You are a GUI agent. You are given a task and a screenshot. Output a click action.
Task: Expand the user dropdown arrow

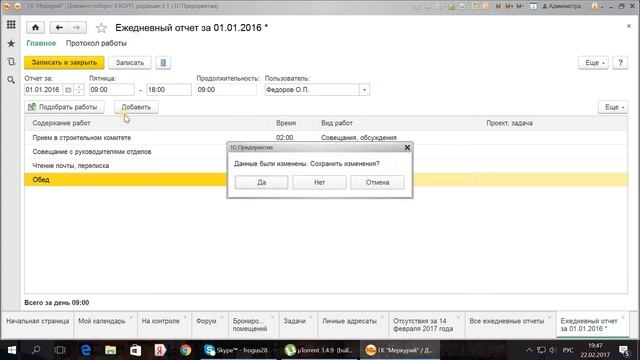click(364, 89)
